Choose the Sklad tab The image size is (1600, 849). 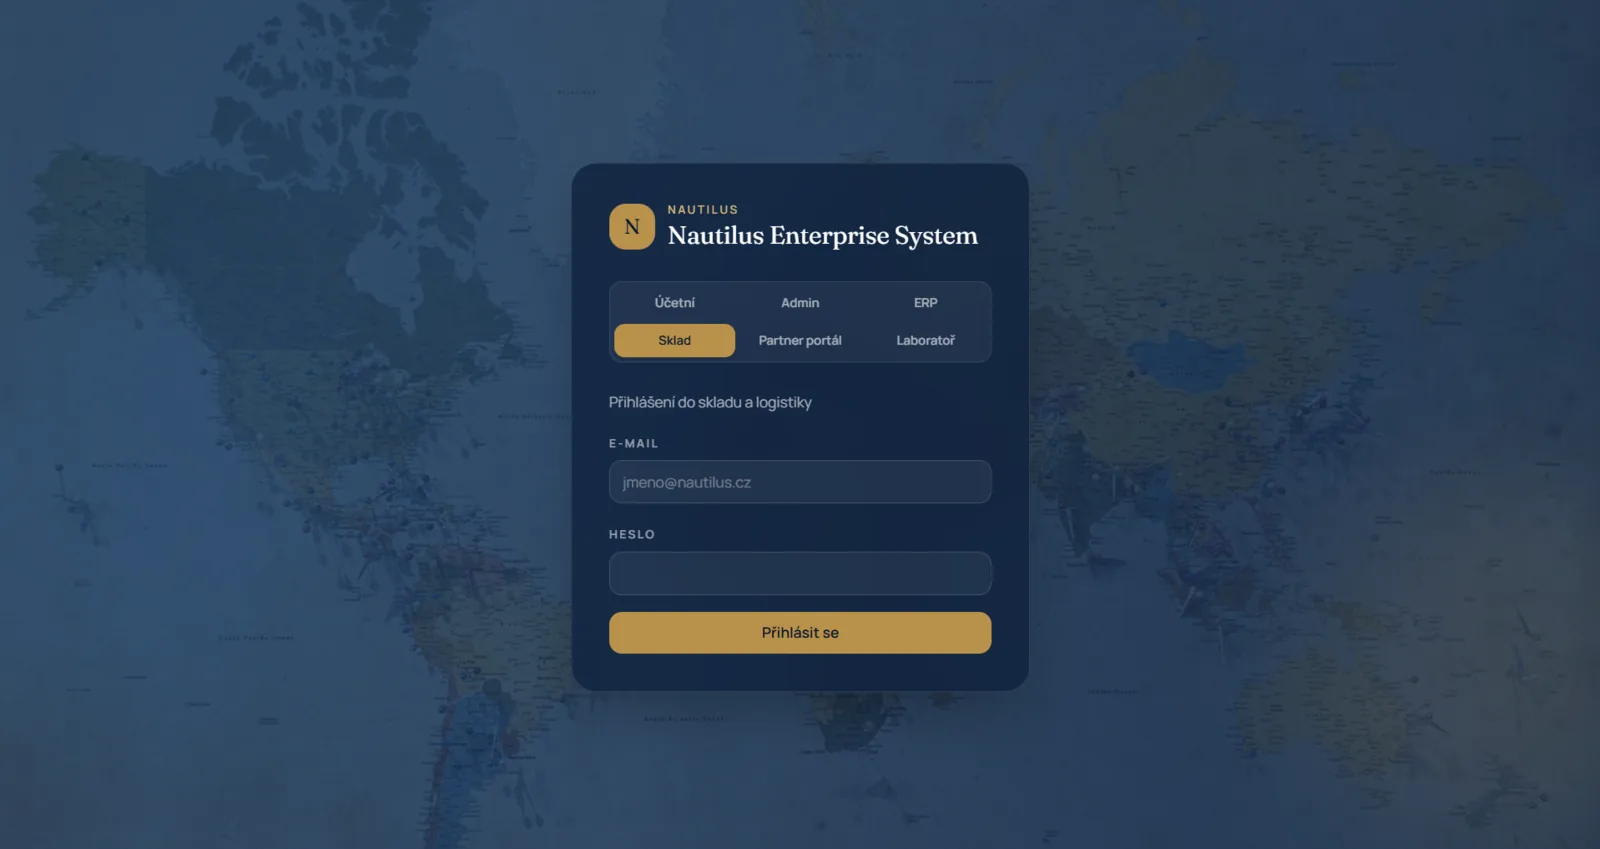pyautogui.click(x=675, y=340)
